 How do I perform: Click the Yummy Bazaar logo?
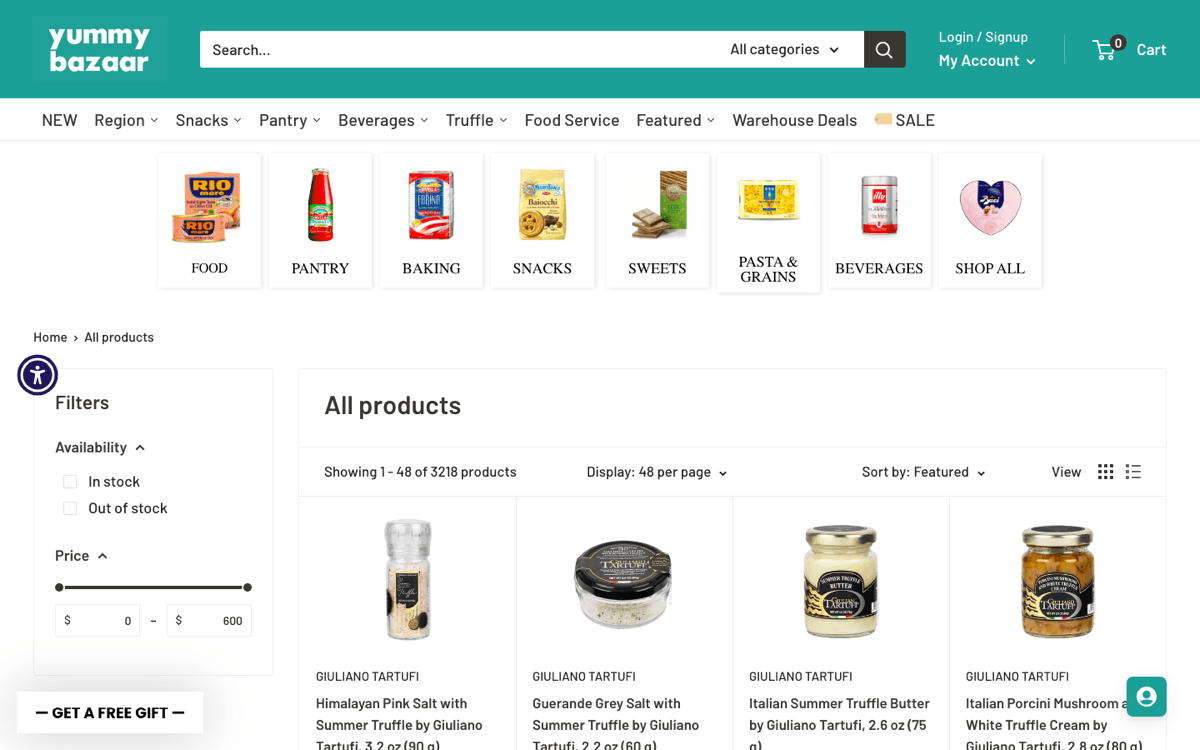[99, 49]
